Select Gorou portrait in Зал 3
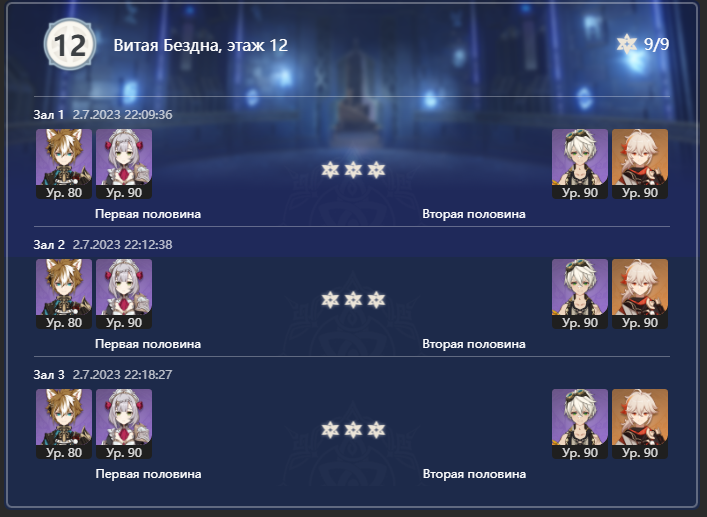 pyautogui.click(x=64, y=424)
